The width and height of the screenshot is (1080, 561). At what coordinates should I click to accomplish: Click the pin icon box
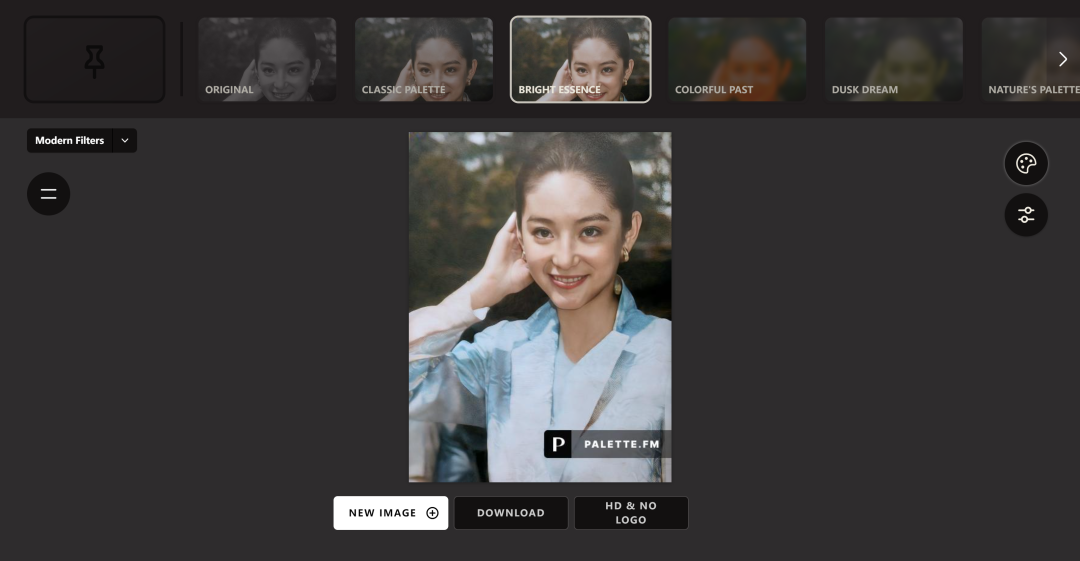click(94, 60)
